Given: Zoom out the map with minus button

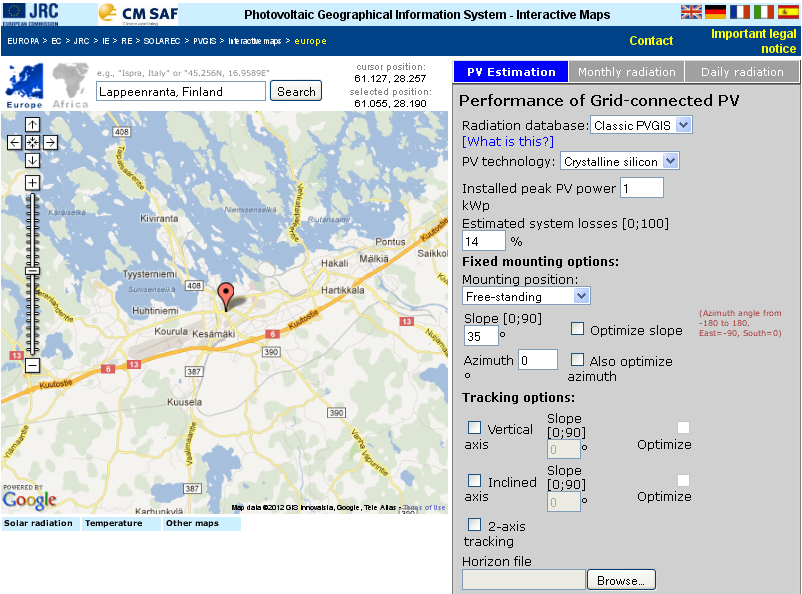Looking at the screenshot, I should coord(32,365).
